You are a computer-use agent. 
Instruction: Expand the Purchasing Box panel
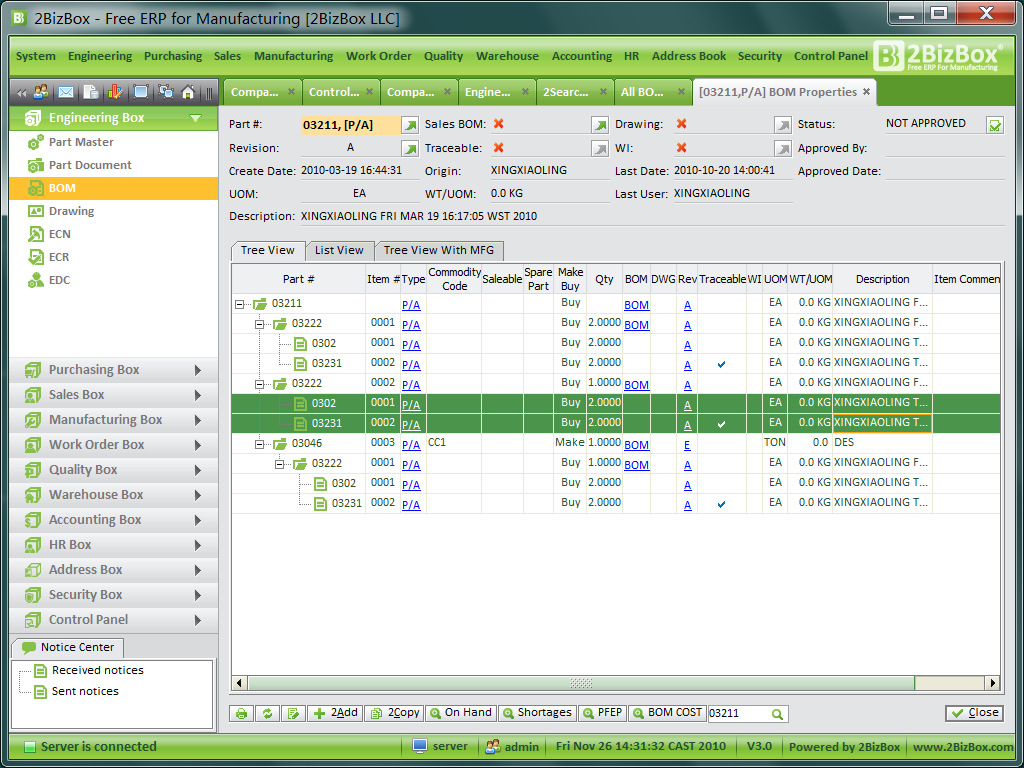click(x=114, y=370)
